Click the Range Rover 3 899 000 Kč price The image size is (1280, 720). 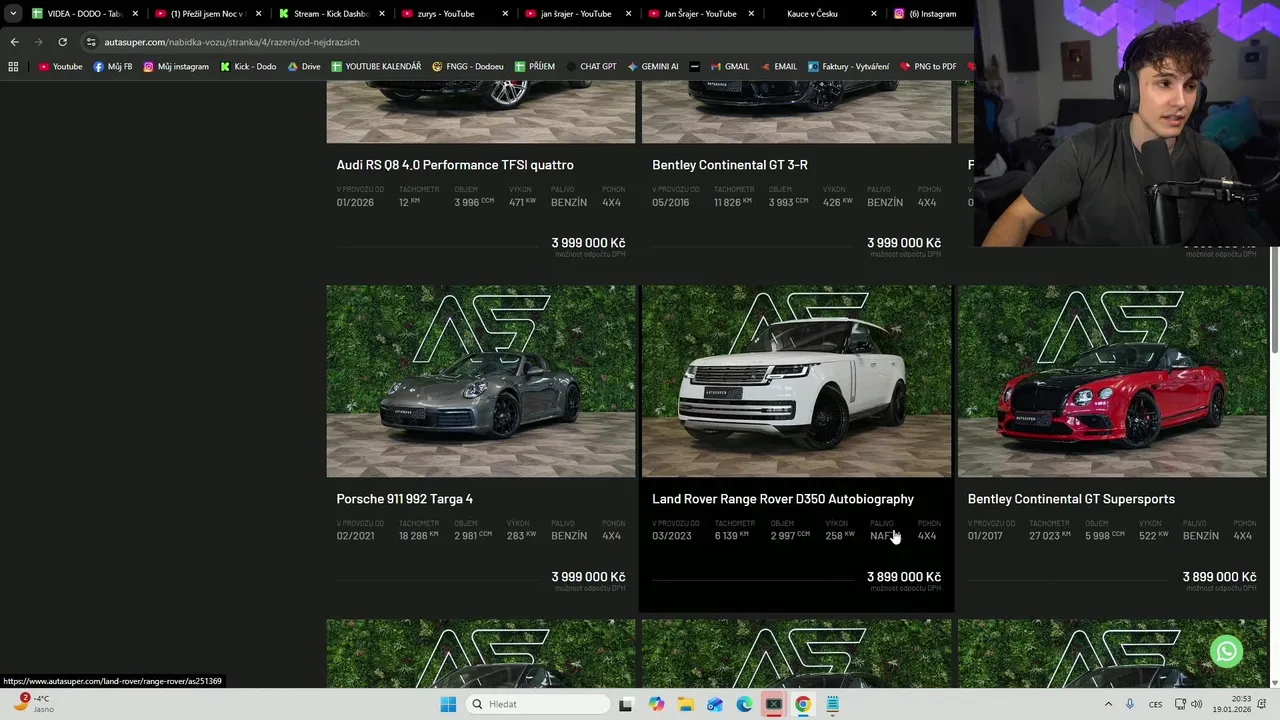point(904,577)
